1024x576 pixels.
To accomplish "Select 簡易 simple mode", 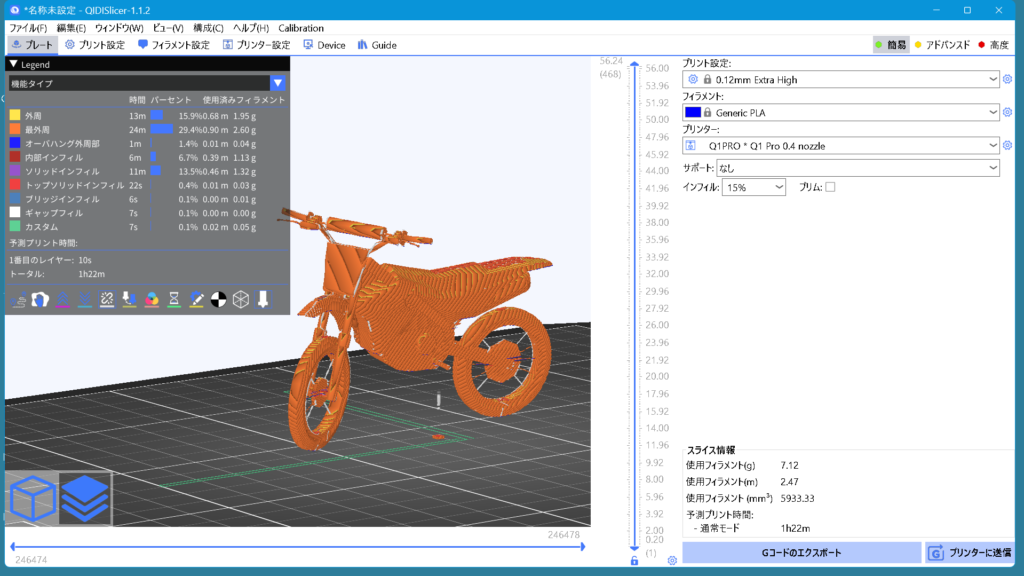I will [890, 45].
